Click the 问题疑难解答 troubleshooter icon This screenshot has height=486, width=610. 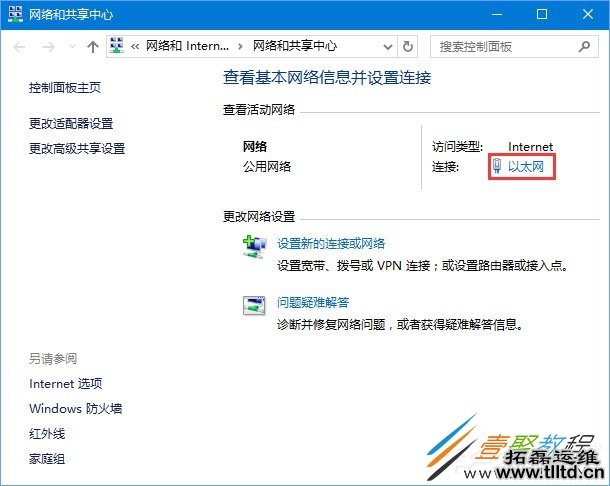(x=254, y=305)
